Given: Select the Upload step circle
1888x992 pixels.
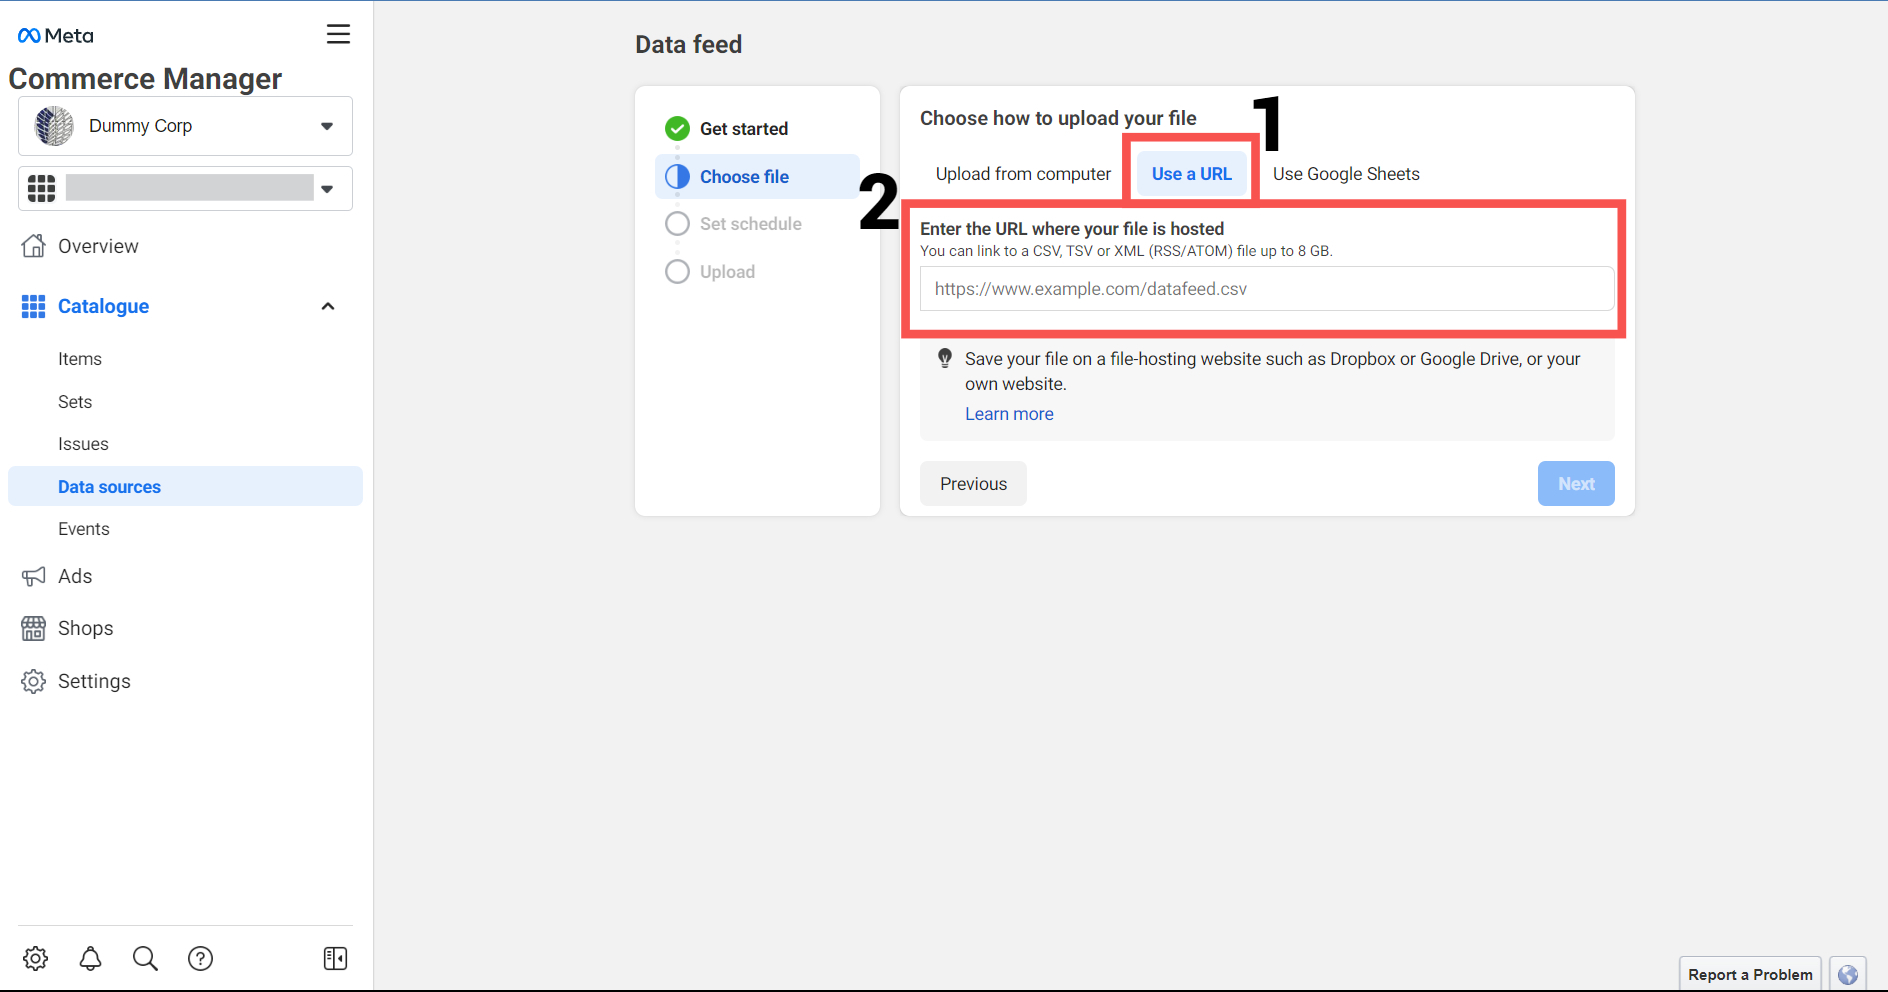Looking at the screenshot, I should click(677, 272).
